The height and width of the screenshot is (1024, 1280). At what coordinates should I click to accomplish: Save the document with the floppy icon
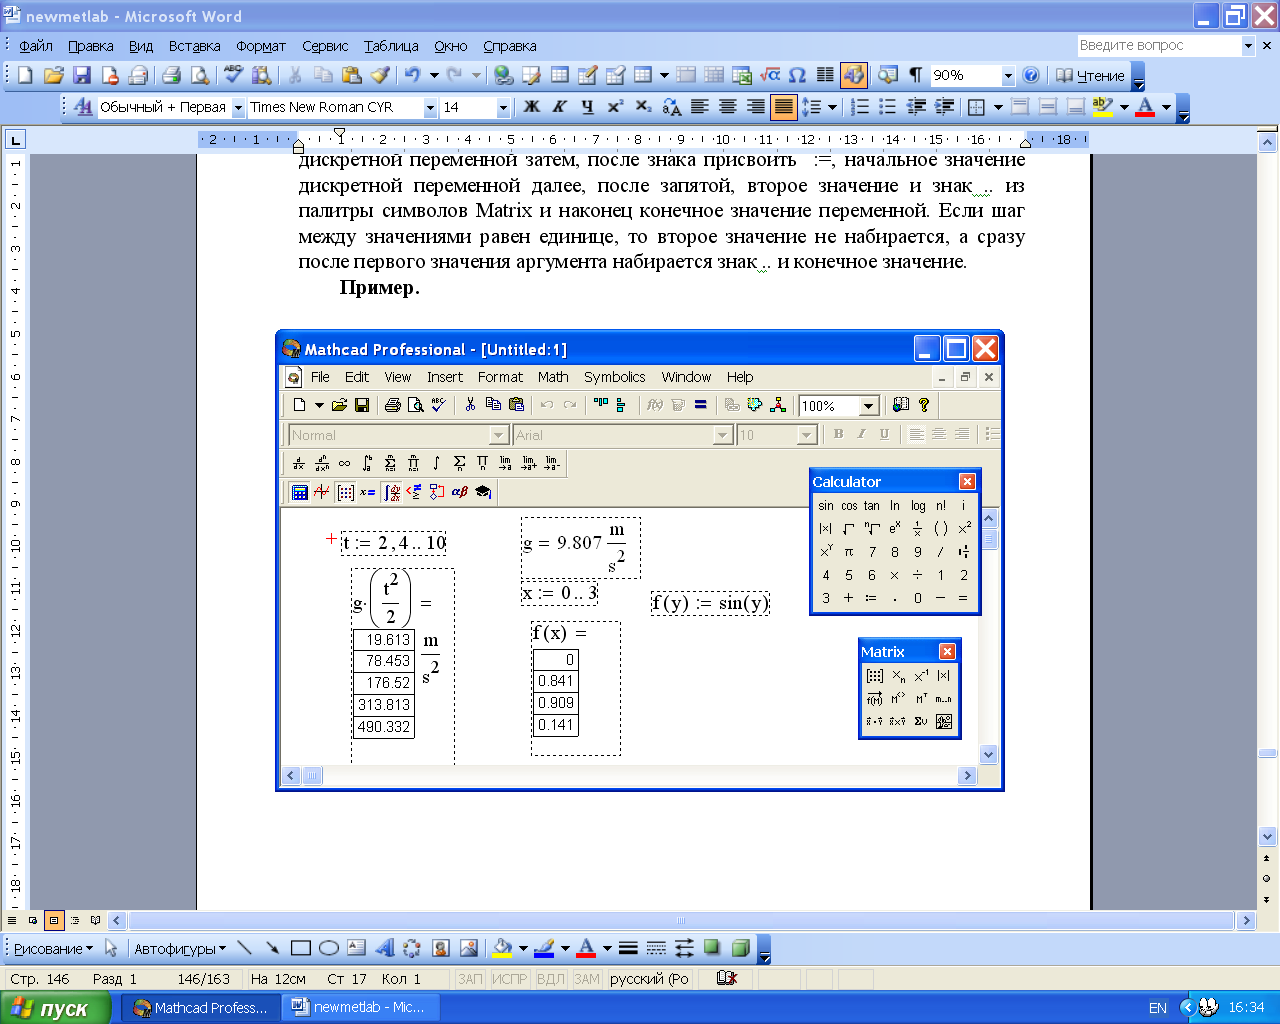[x=82, y=75]
